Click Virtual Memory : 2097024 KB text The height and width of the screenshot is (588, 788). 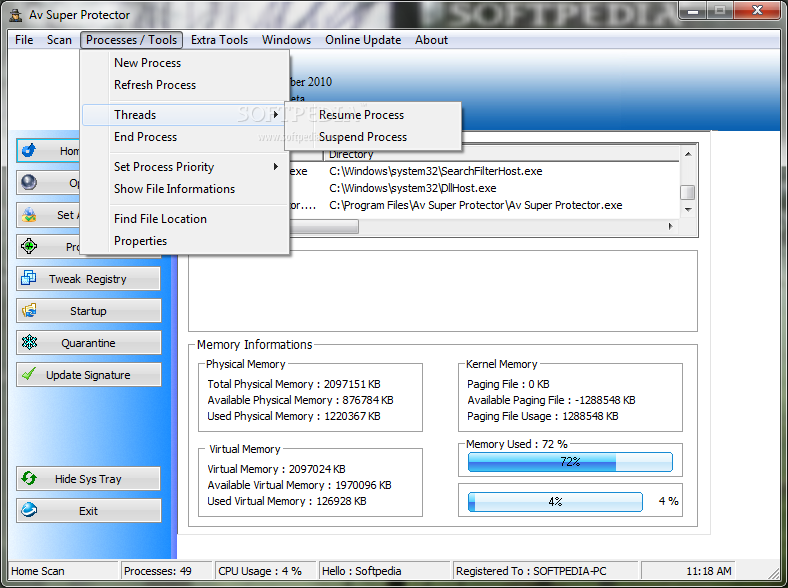[x=276, y=469]
